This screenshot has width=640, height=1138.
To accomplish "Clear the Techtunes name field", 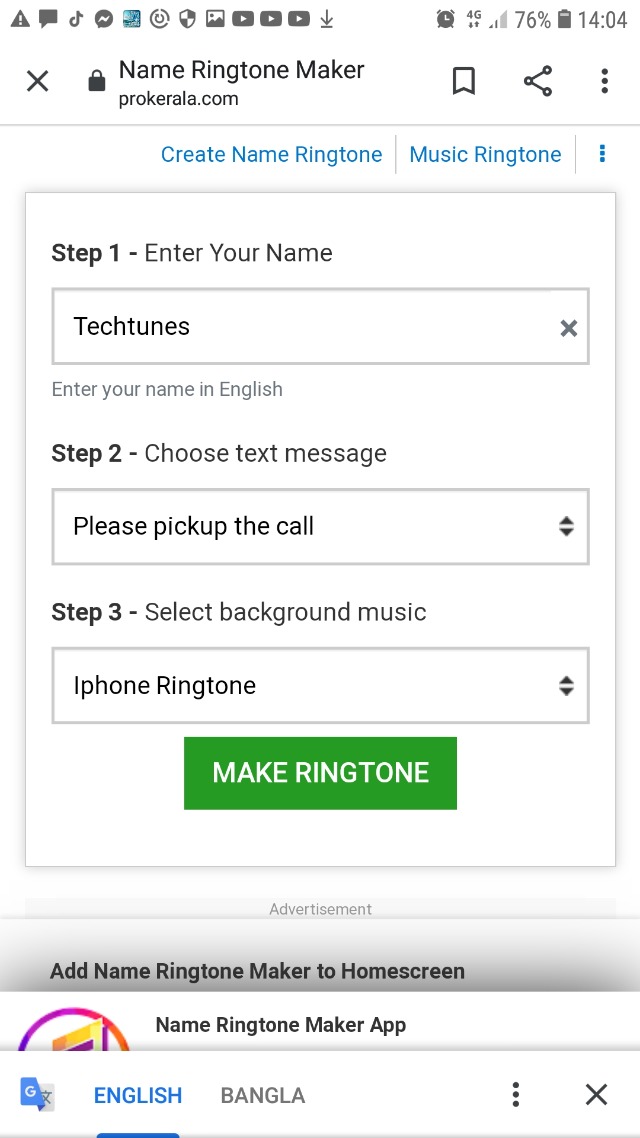I will 569,328.
